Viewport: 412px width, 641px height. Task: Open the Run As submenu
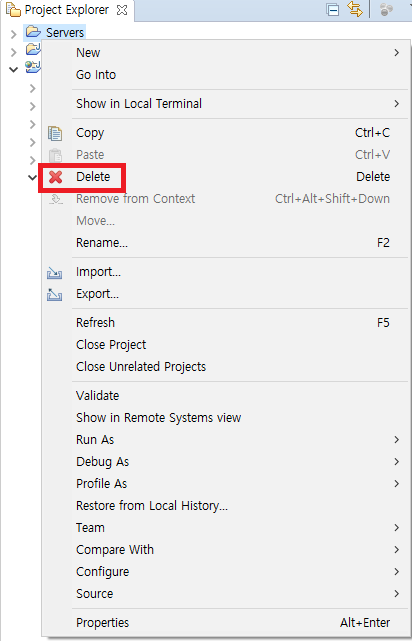226,440
